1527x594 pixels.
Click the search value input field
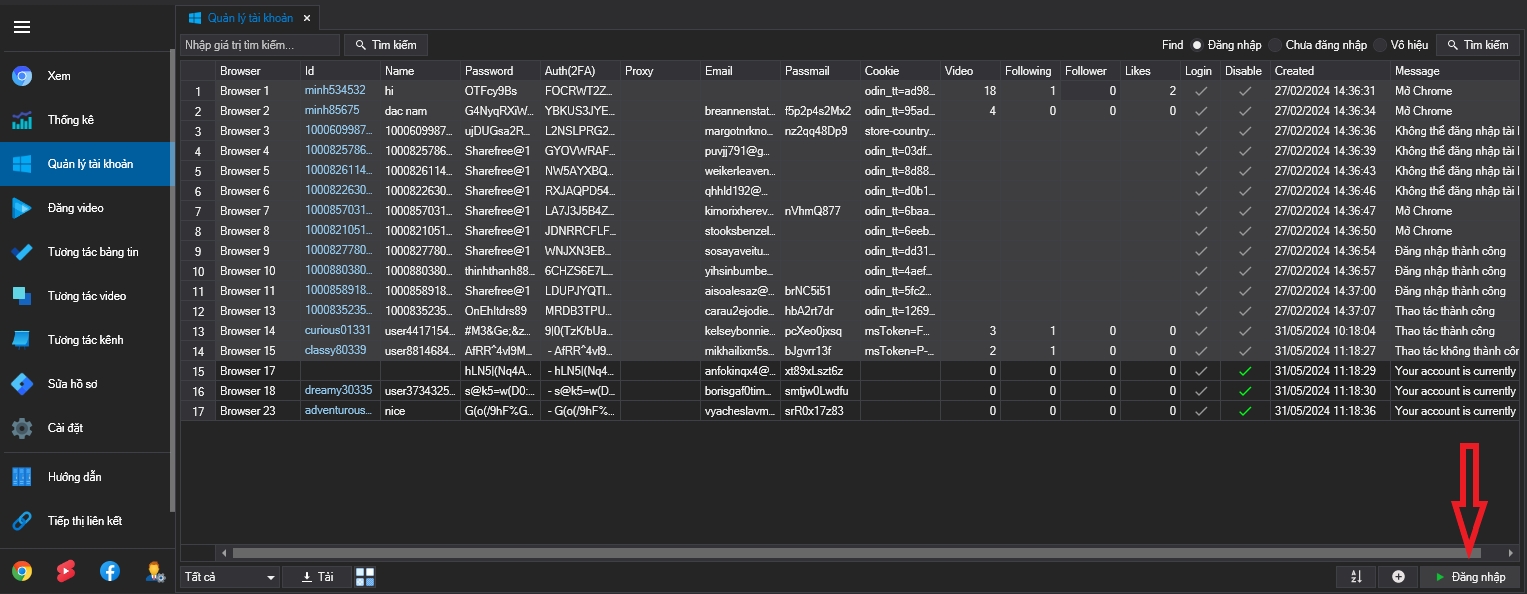[x=259, y=45]
